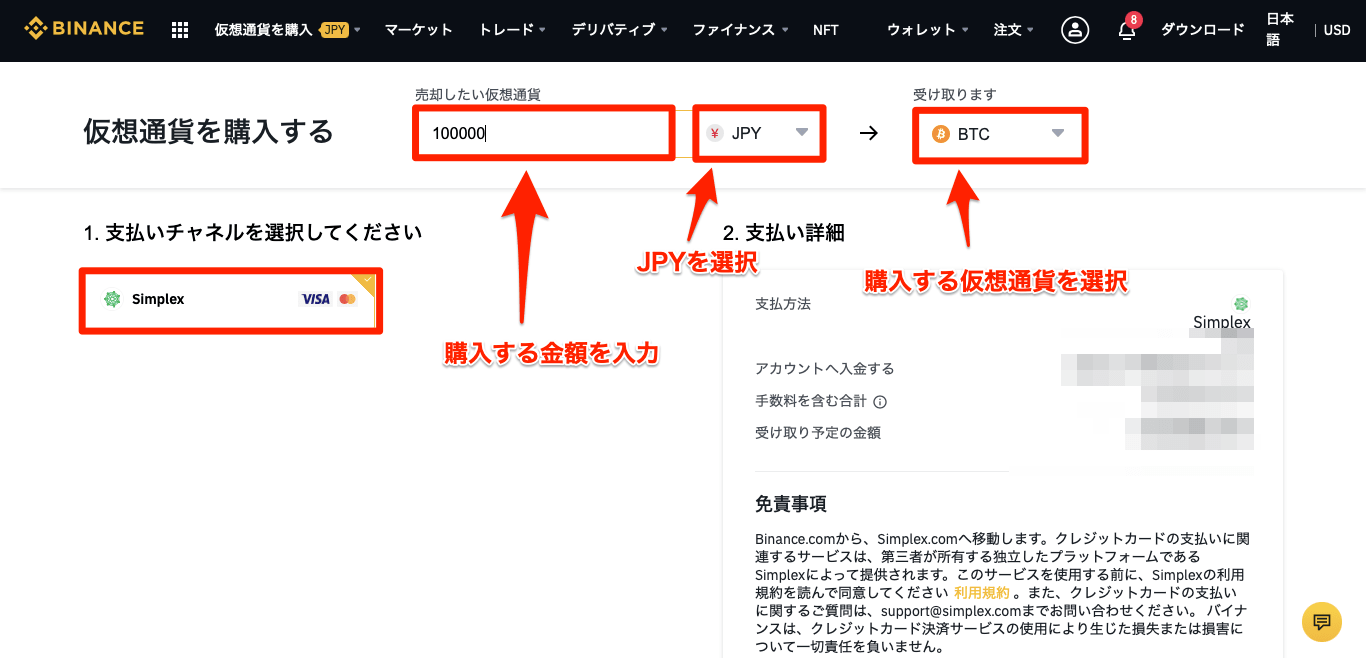Screen dimensions: 1366x658
Task: Click the Bitcoin icon in BTC selector
Action: coord(941,134)
